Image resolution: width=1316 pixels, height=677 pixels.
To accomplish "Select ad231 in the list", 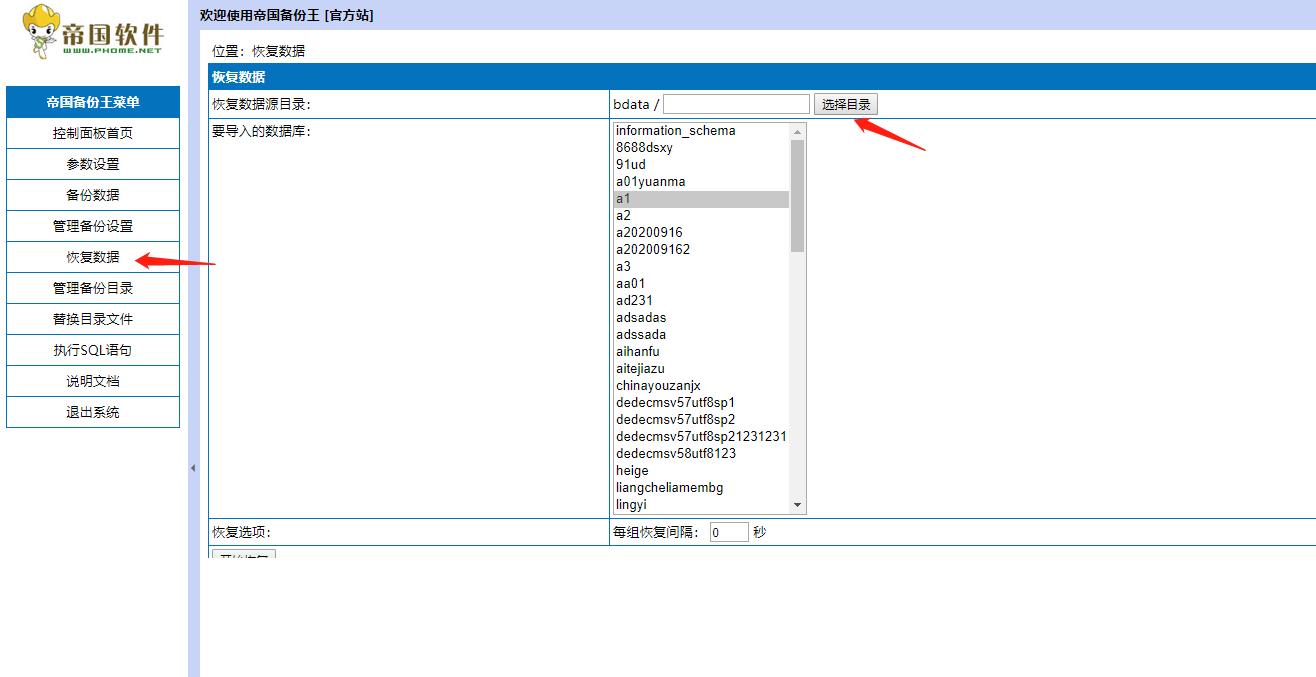I will [x=701, y=301].
